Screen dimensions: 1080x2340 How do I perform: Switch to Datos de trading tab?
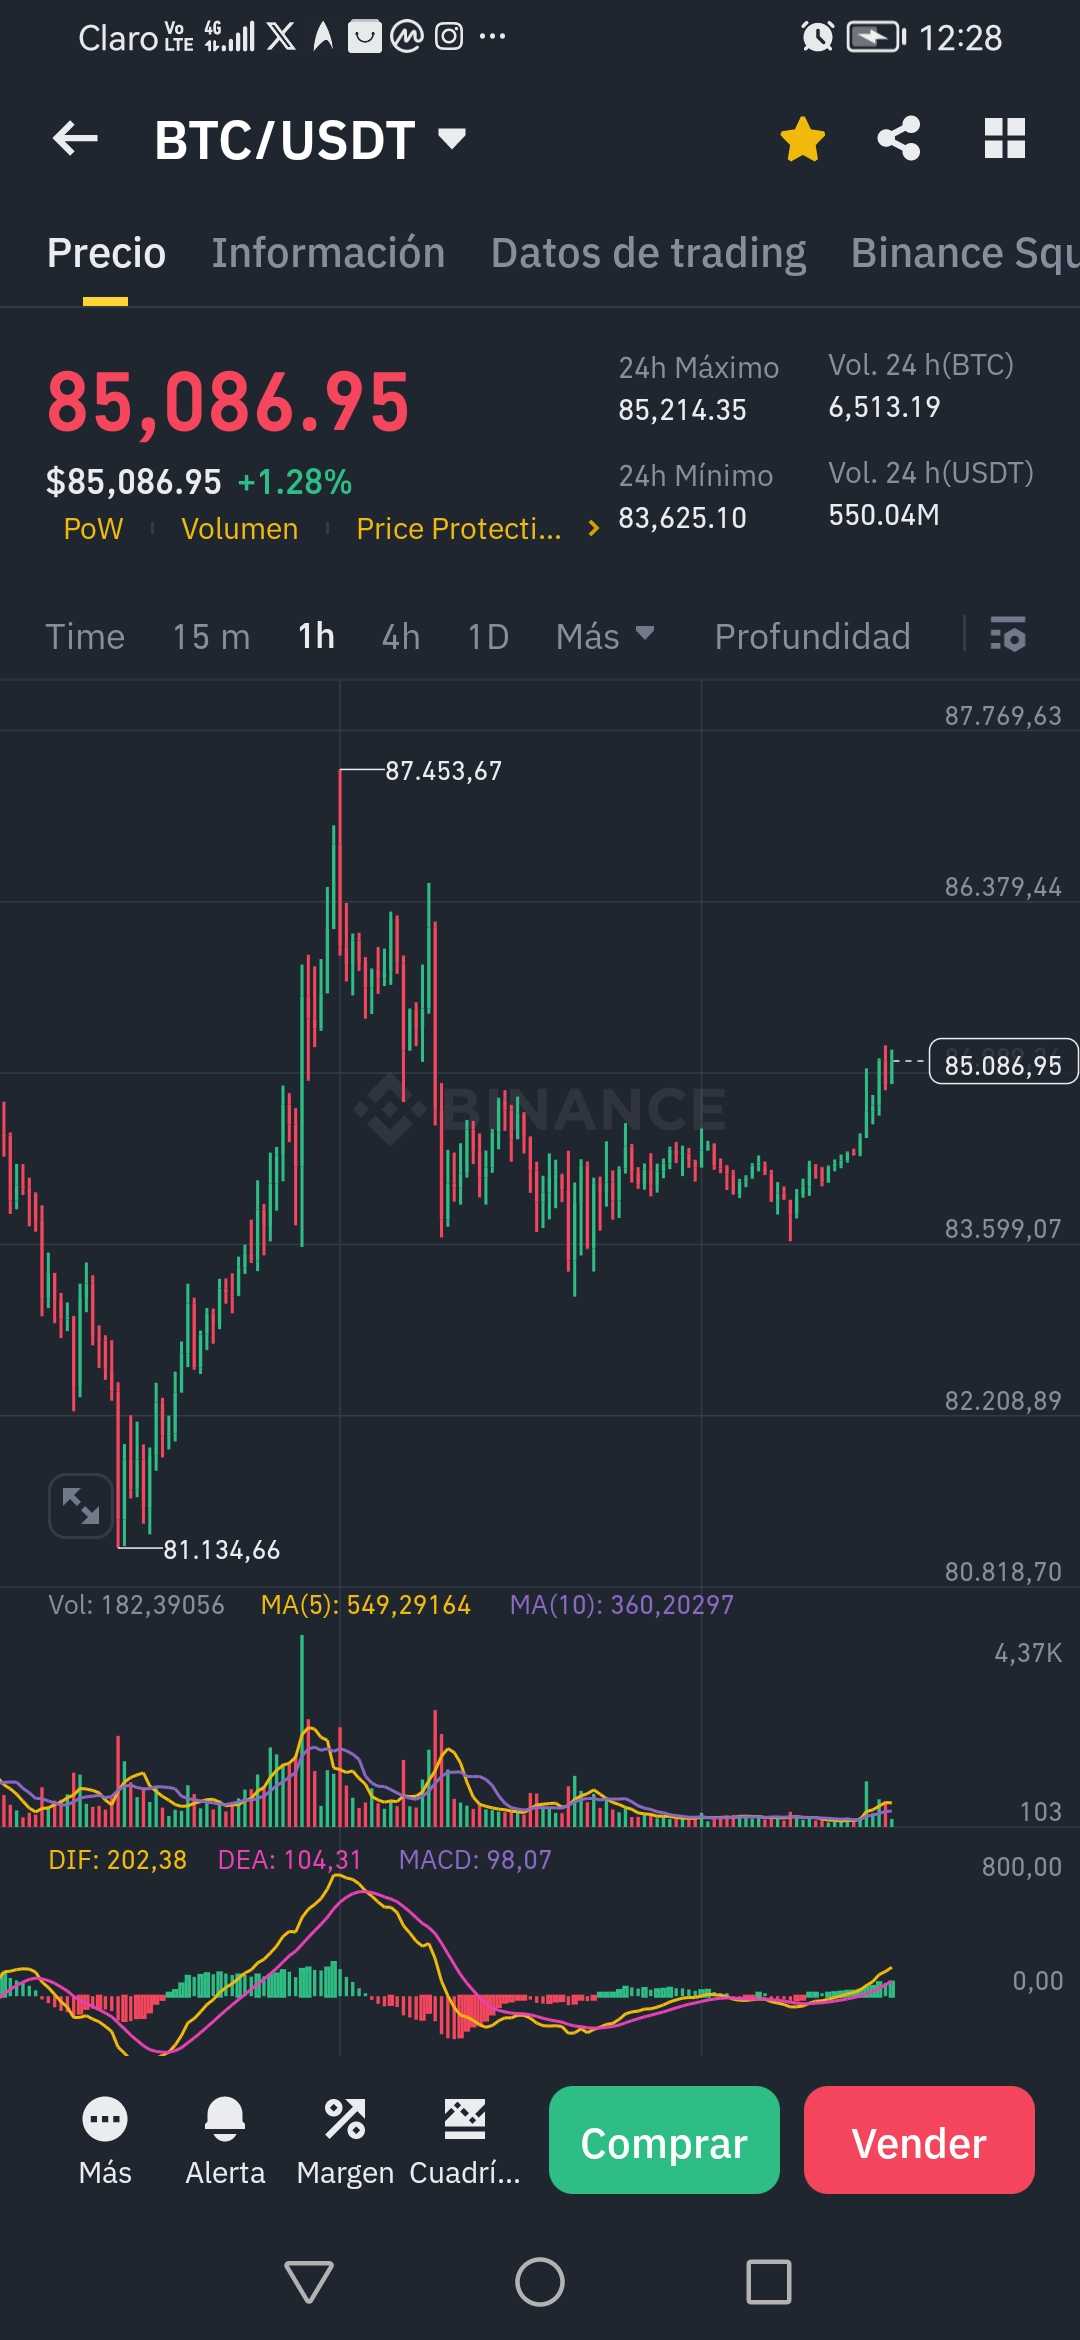click(648, 253)
